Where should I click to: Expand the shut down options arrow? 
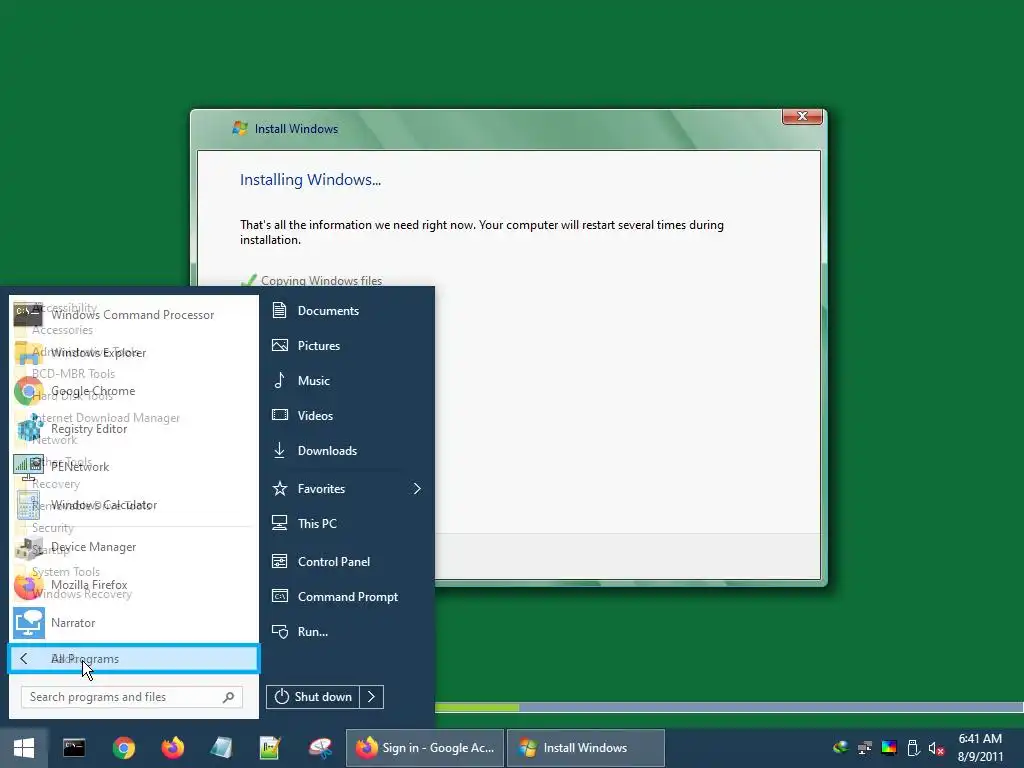pyautogui.click(x=372, y=697)
